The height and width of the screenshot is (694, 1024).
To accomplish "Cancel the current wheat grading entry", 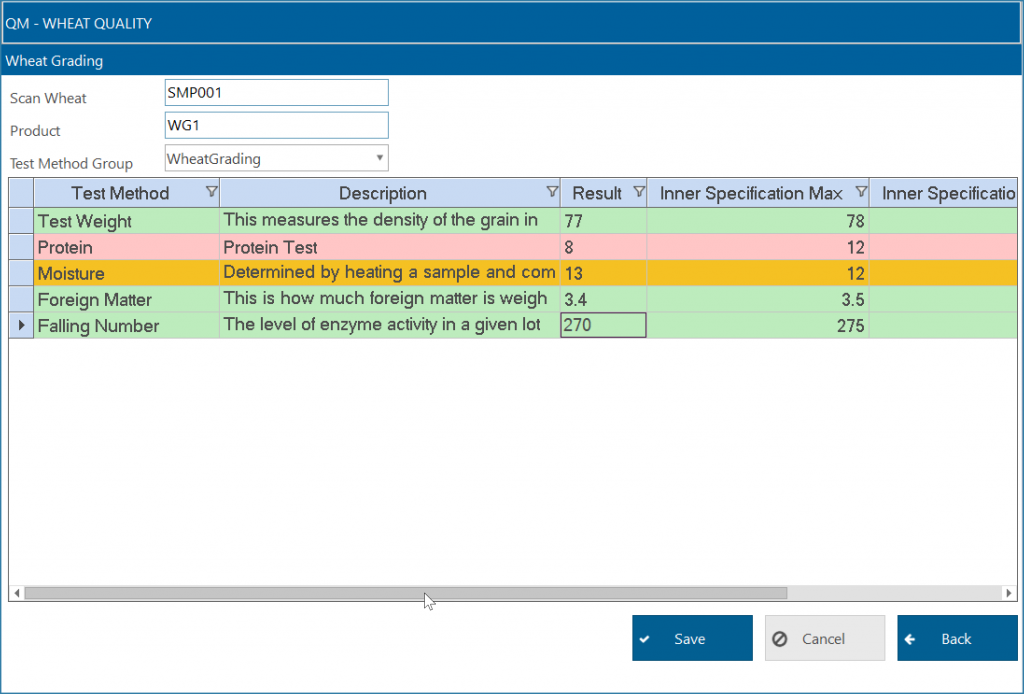I will coord(824,638).
